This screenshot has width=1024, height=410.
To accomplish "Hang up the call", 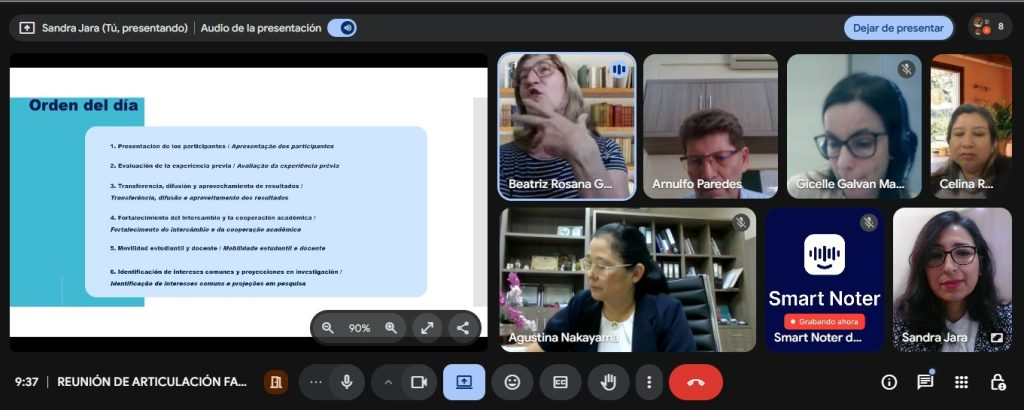I will [696, 382].
